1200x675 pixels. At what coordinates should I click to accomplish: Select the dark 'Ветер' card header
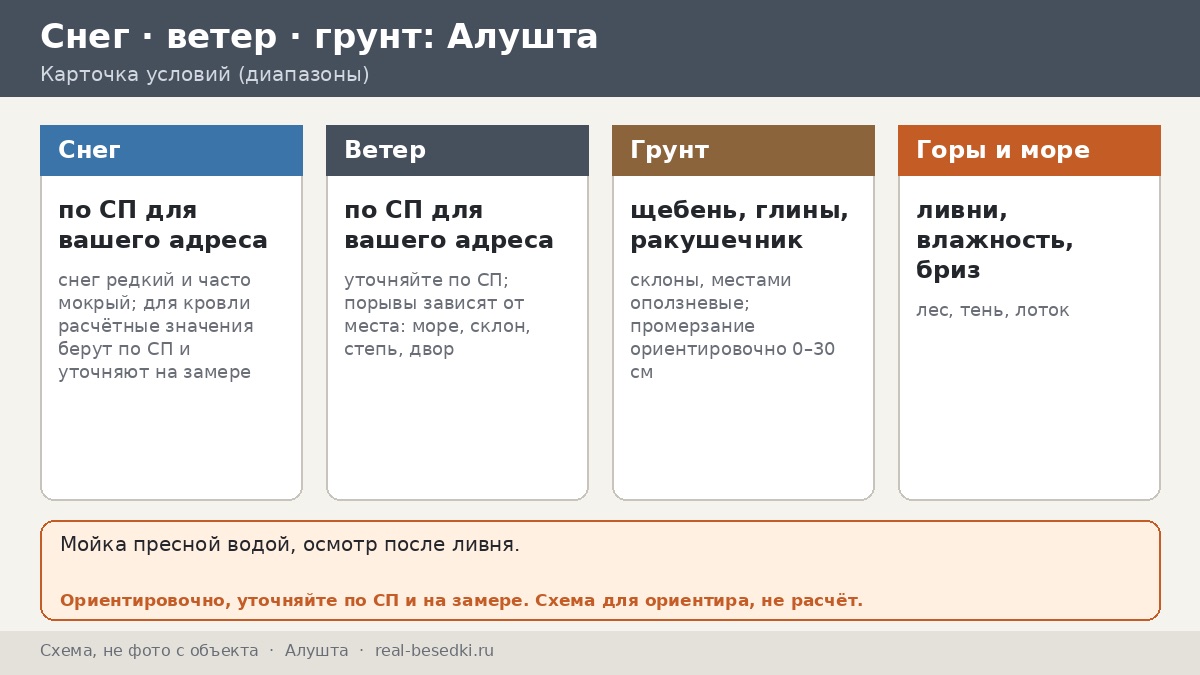pyautogui.click(x=457, y=150)
